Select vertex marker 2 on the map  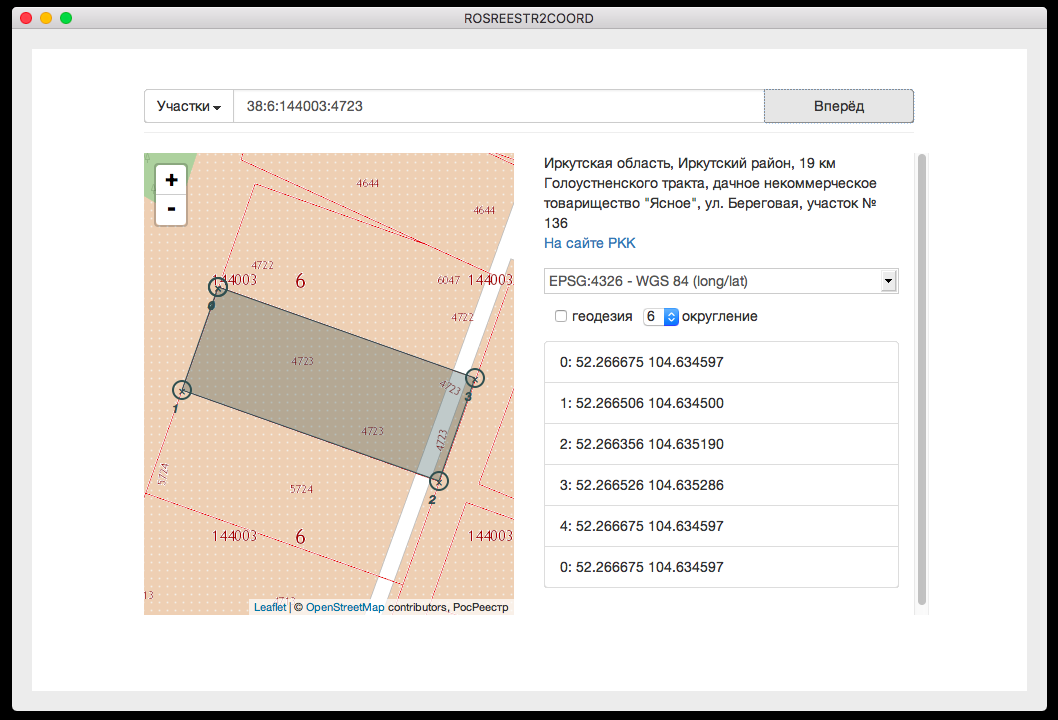(x=438, y=481)
